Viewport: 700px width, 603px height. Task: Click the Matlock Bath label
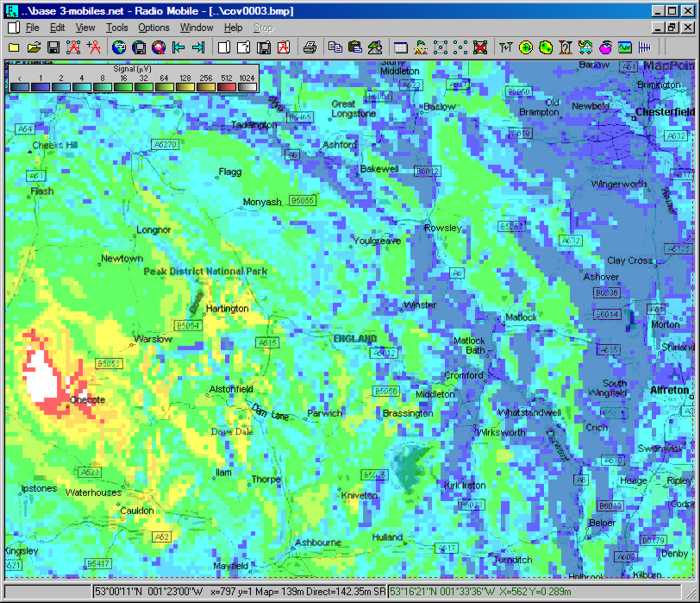point(469,345)
